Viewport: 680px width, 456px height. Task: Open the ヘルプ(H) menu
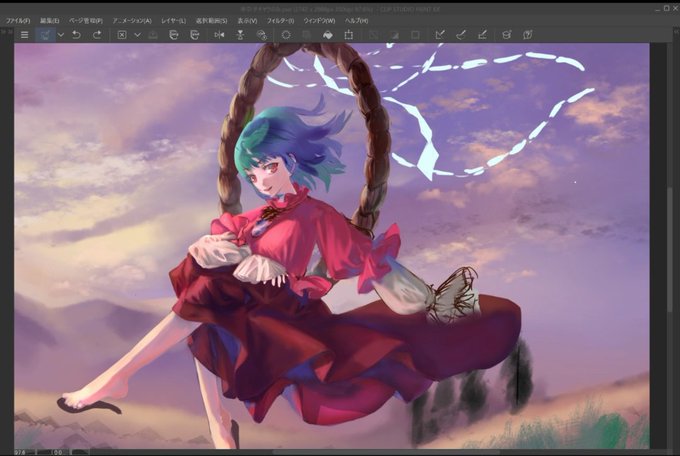[356, 21]
